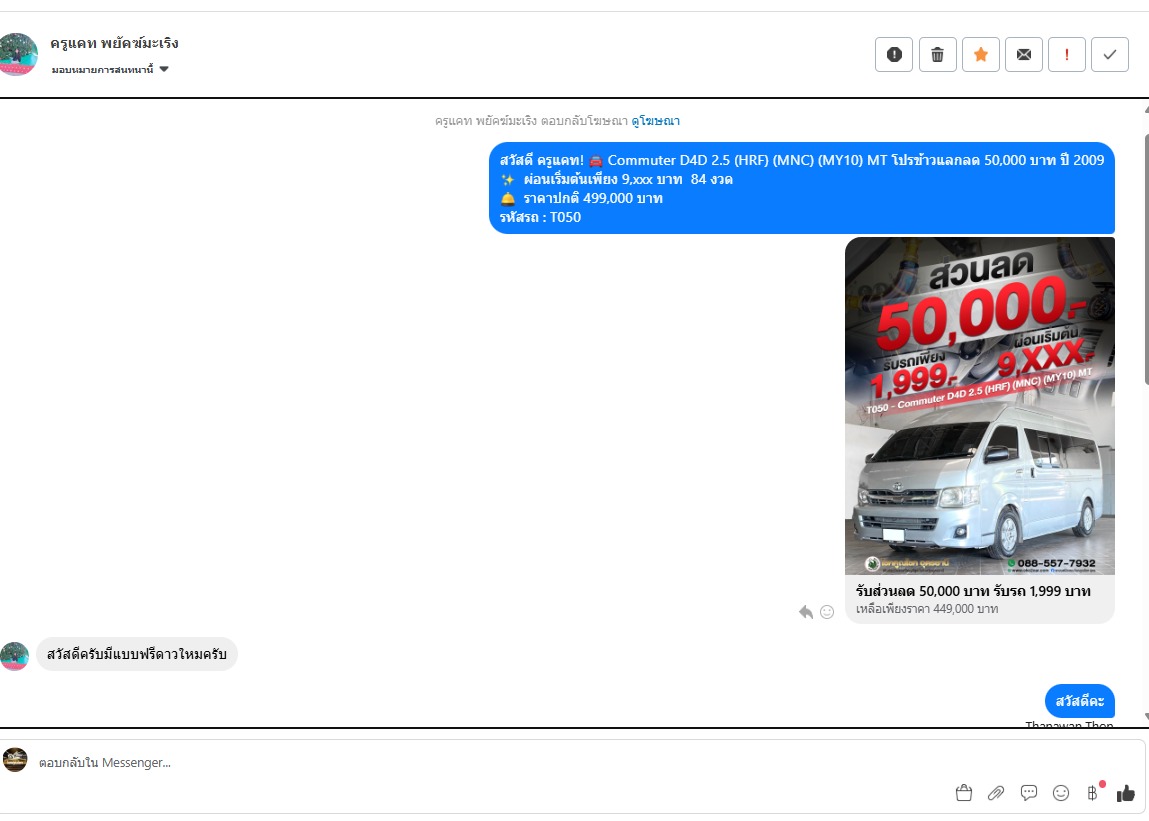Click the chat vertical scrollbar
This screenshot has height=821, width=1149.
1145,259
